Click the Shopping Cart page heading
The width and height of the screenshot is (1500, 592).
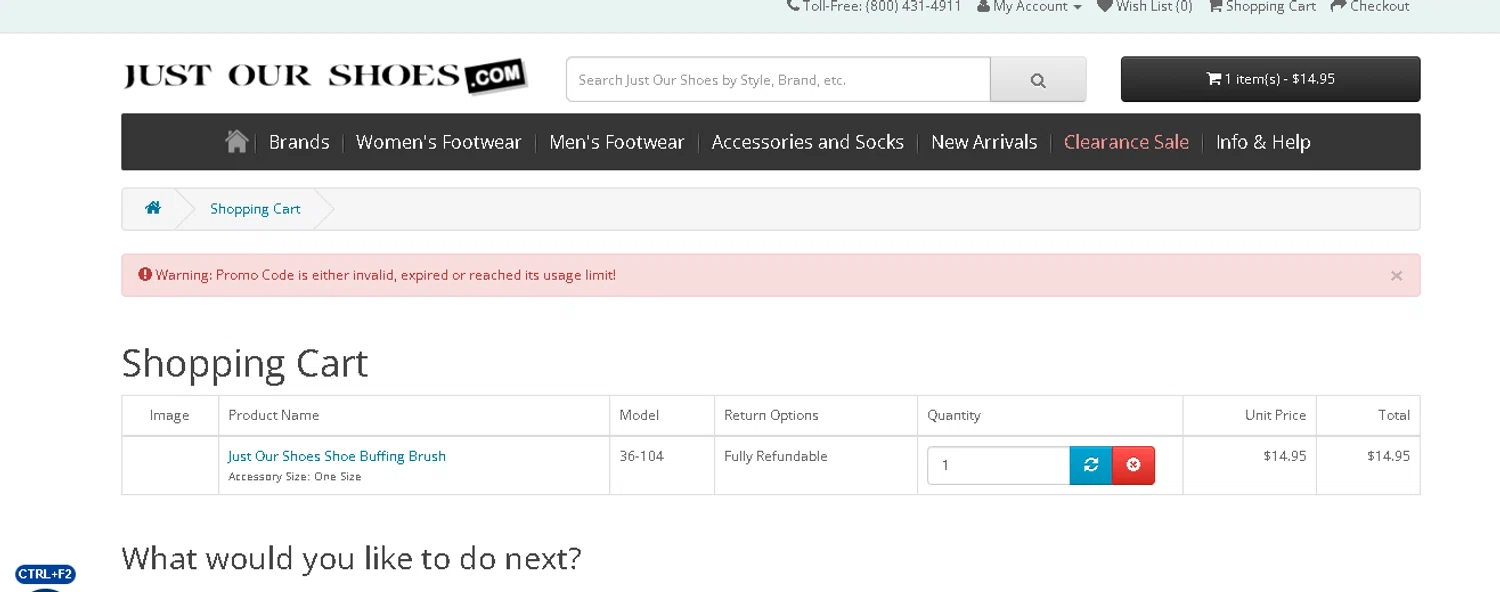point(245,363)
